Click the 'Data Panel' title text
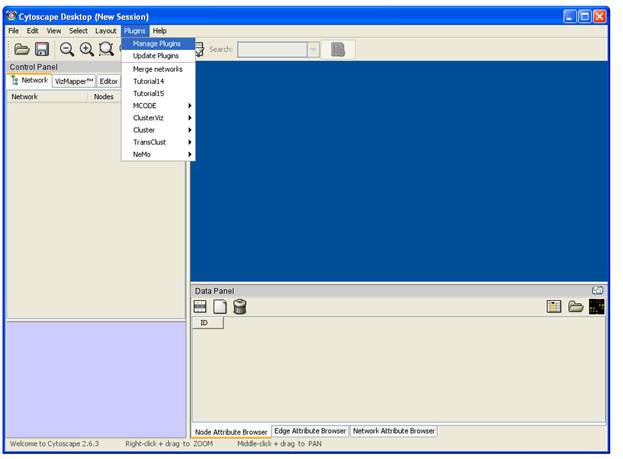 [x=214, y=291]
